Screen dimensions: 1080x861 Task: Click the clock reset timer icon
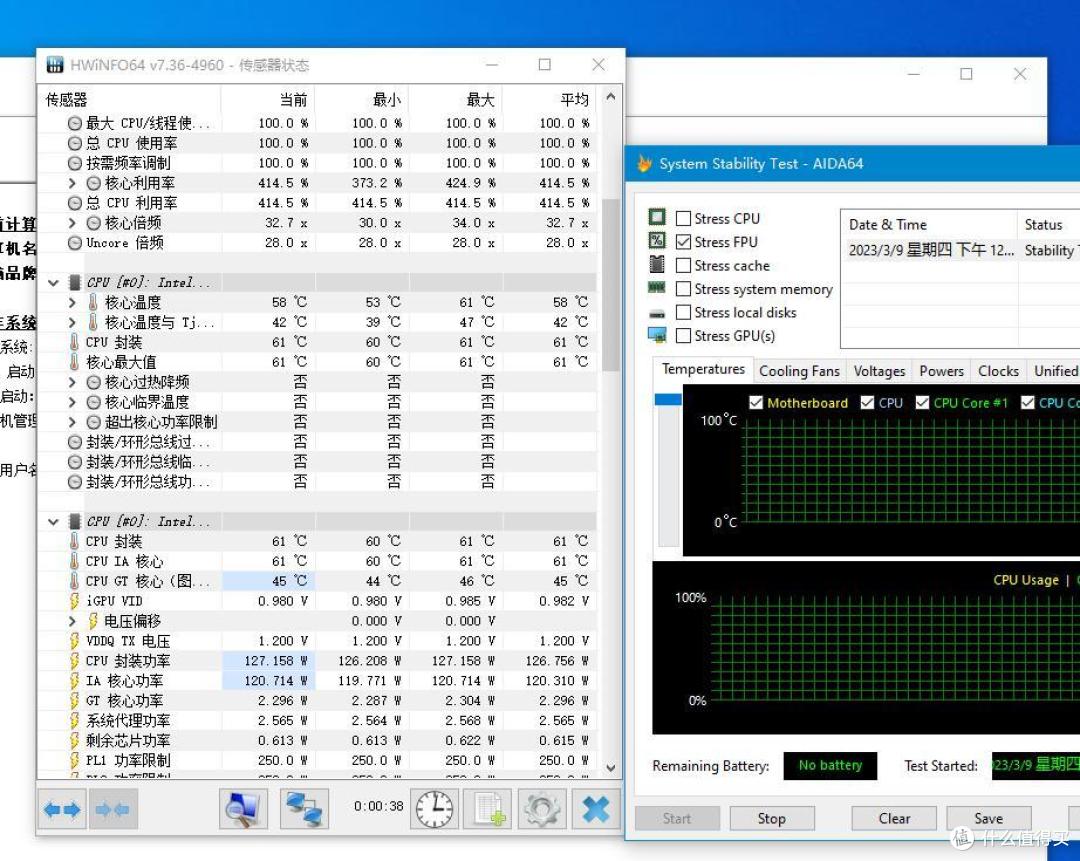click(x=435, y=809)
